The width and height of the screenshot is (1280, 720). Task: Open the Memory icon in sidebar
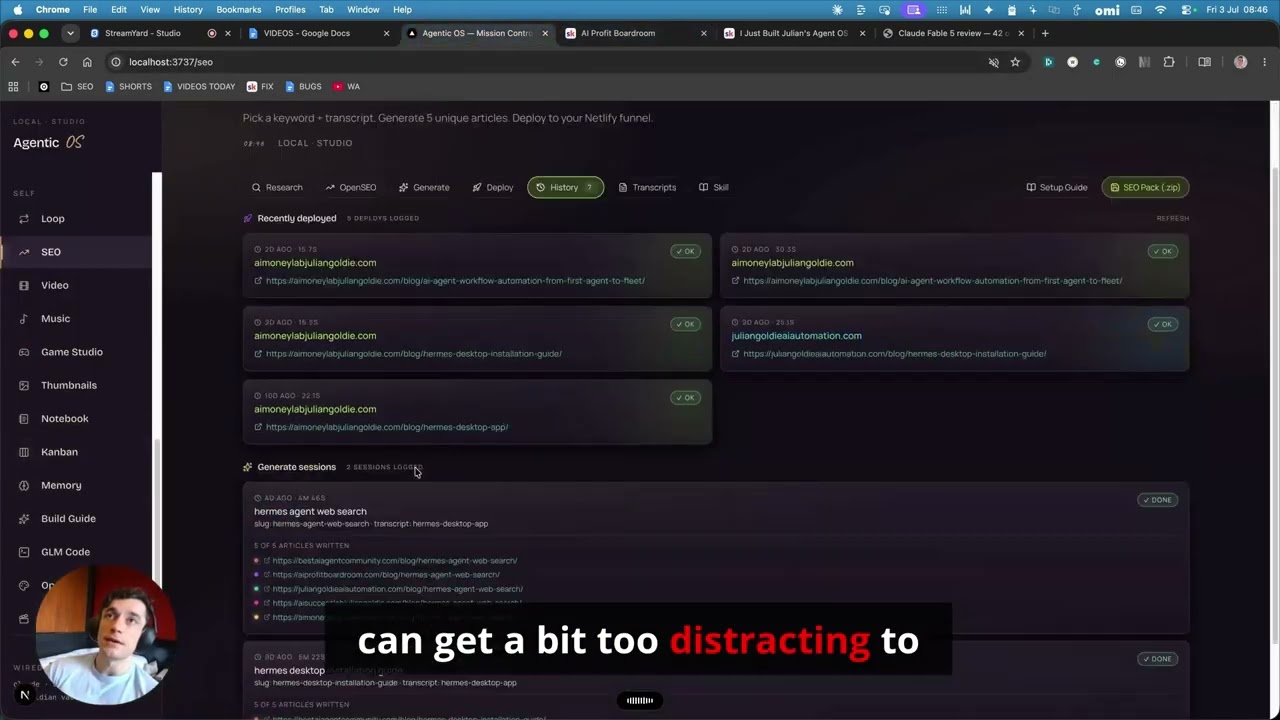coord(24,485)
